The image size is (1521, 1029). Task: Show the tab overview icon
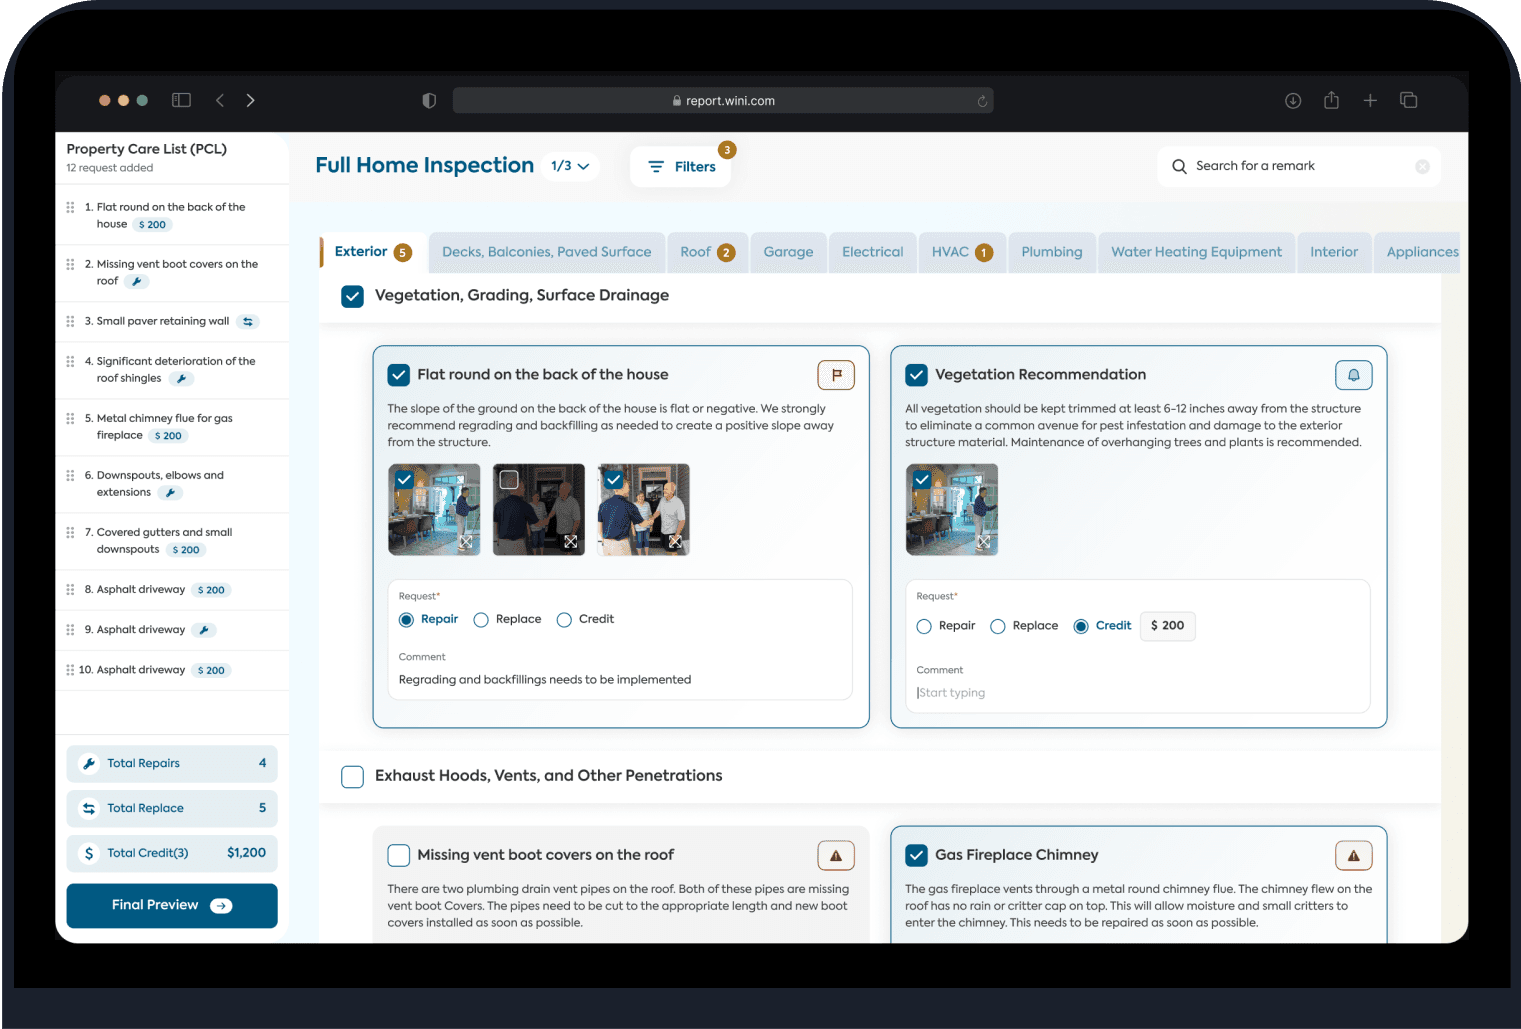(x=1409, y=100)
